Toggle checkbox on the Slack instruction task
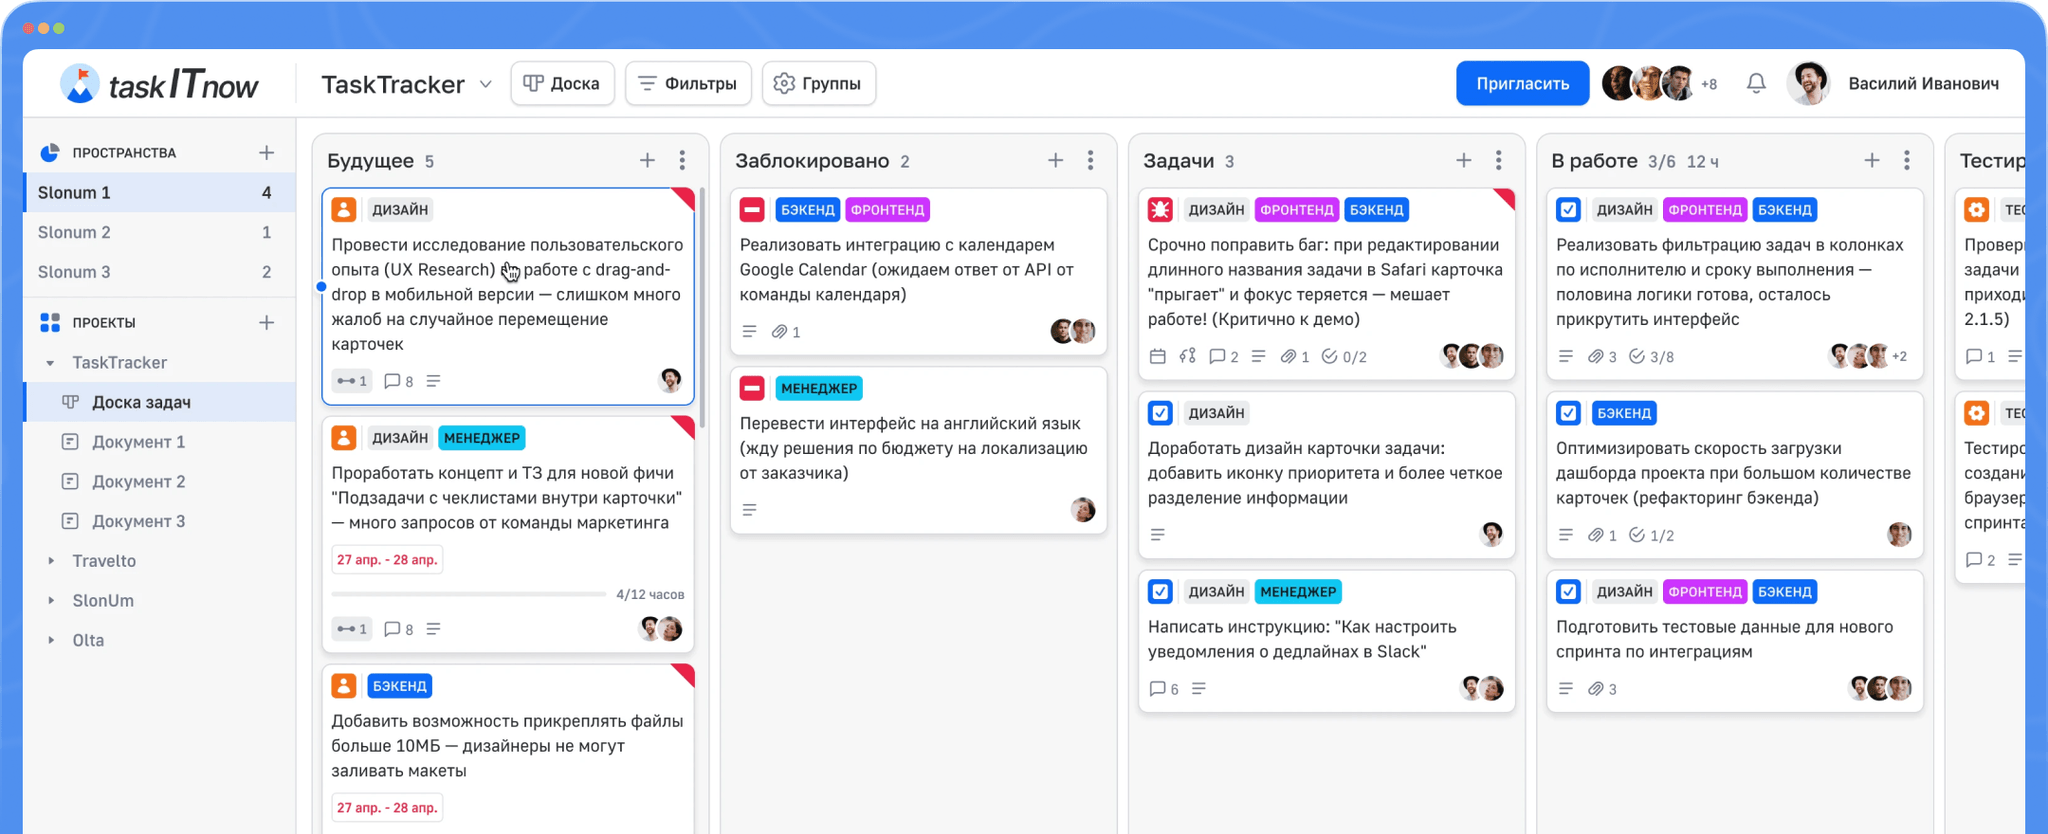Screen dimensions: 2048x834 1160,592
